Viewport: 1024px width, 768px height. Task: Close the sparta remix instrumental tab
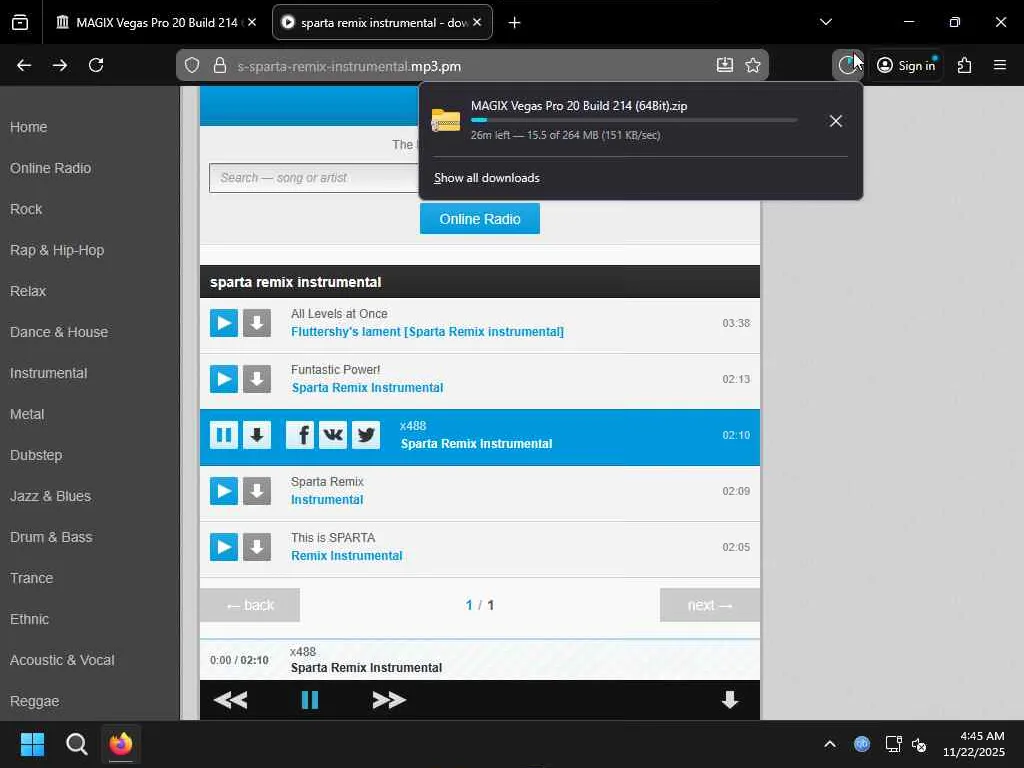click(x=477, y=23)
